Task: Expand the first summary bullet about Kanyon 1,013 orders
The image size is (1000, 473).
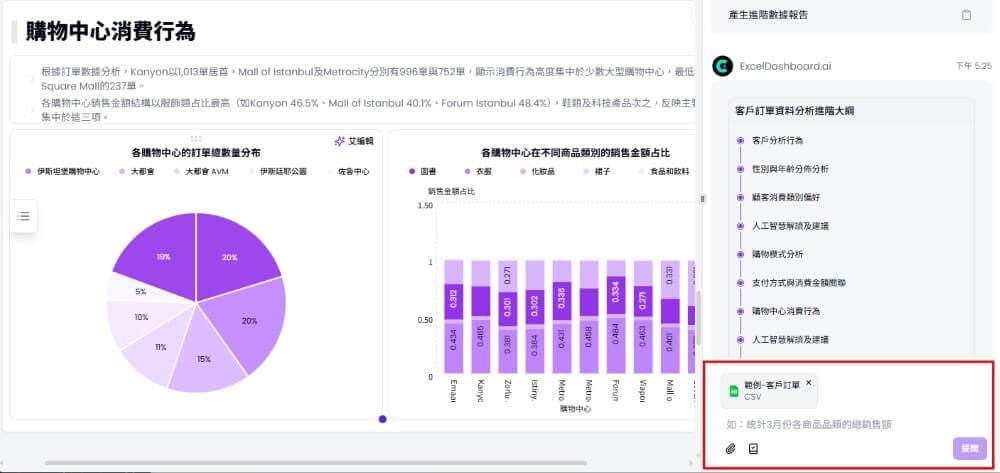Action: pyautogui.click(x=32, y=78)
